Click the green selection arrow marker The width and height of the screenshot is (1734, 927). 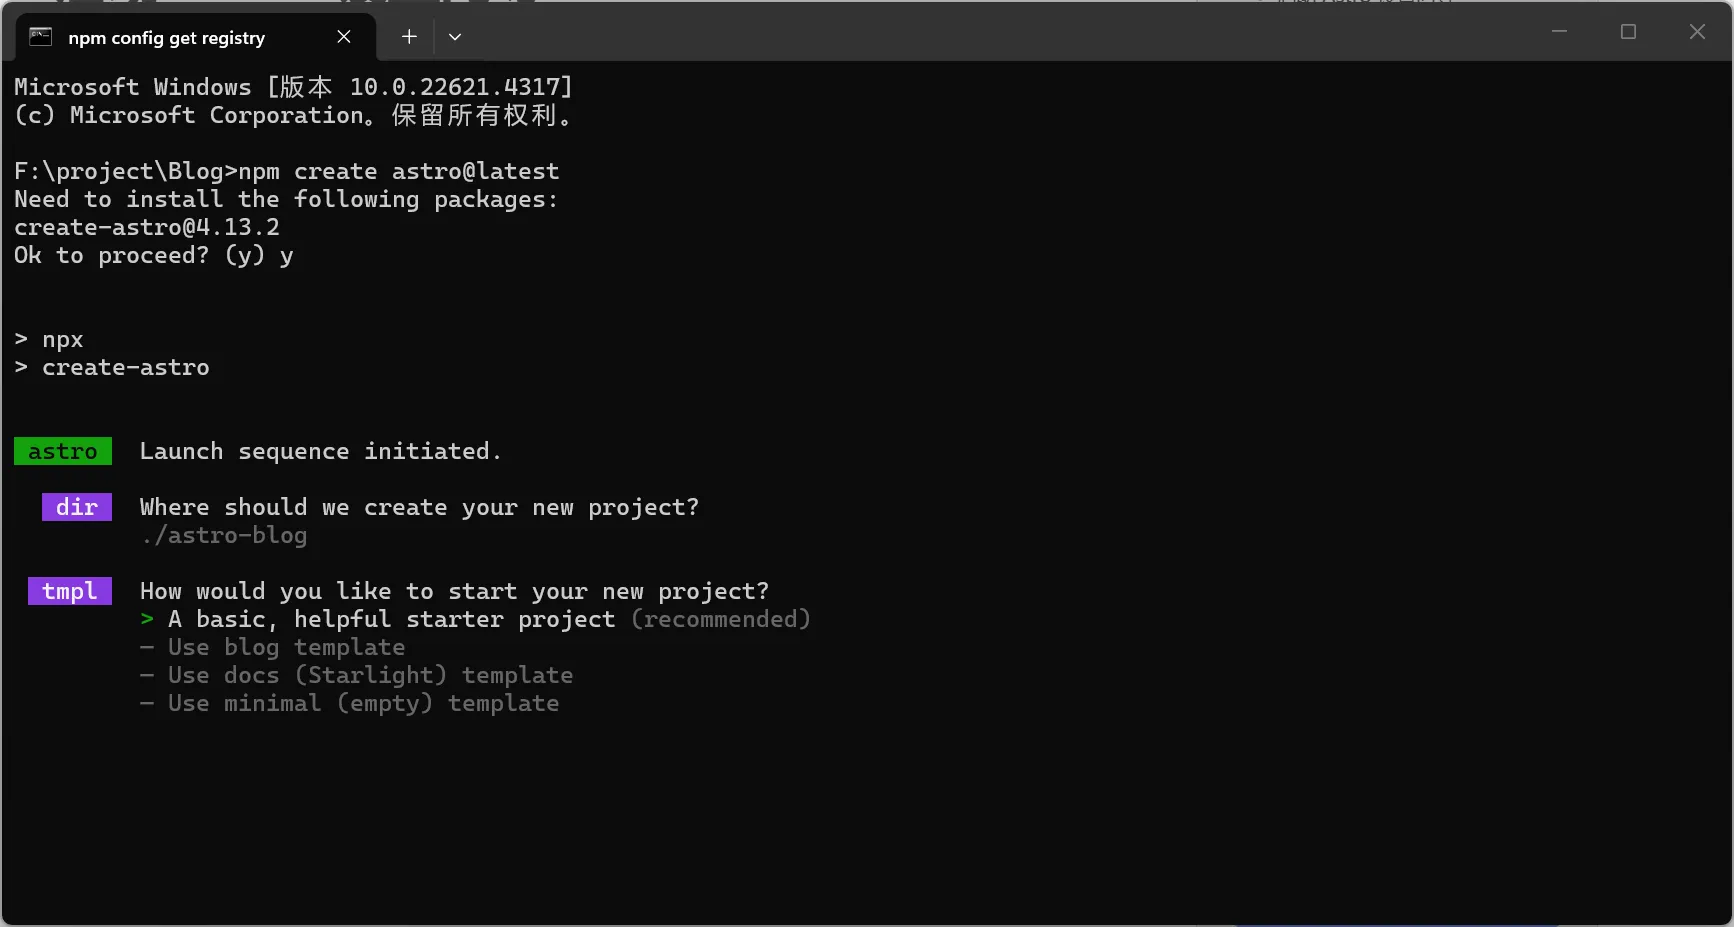click(148, 620)
